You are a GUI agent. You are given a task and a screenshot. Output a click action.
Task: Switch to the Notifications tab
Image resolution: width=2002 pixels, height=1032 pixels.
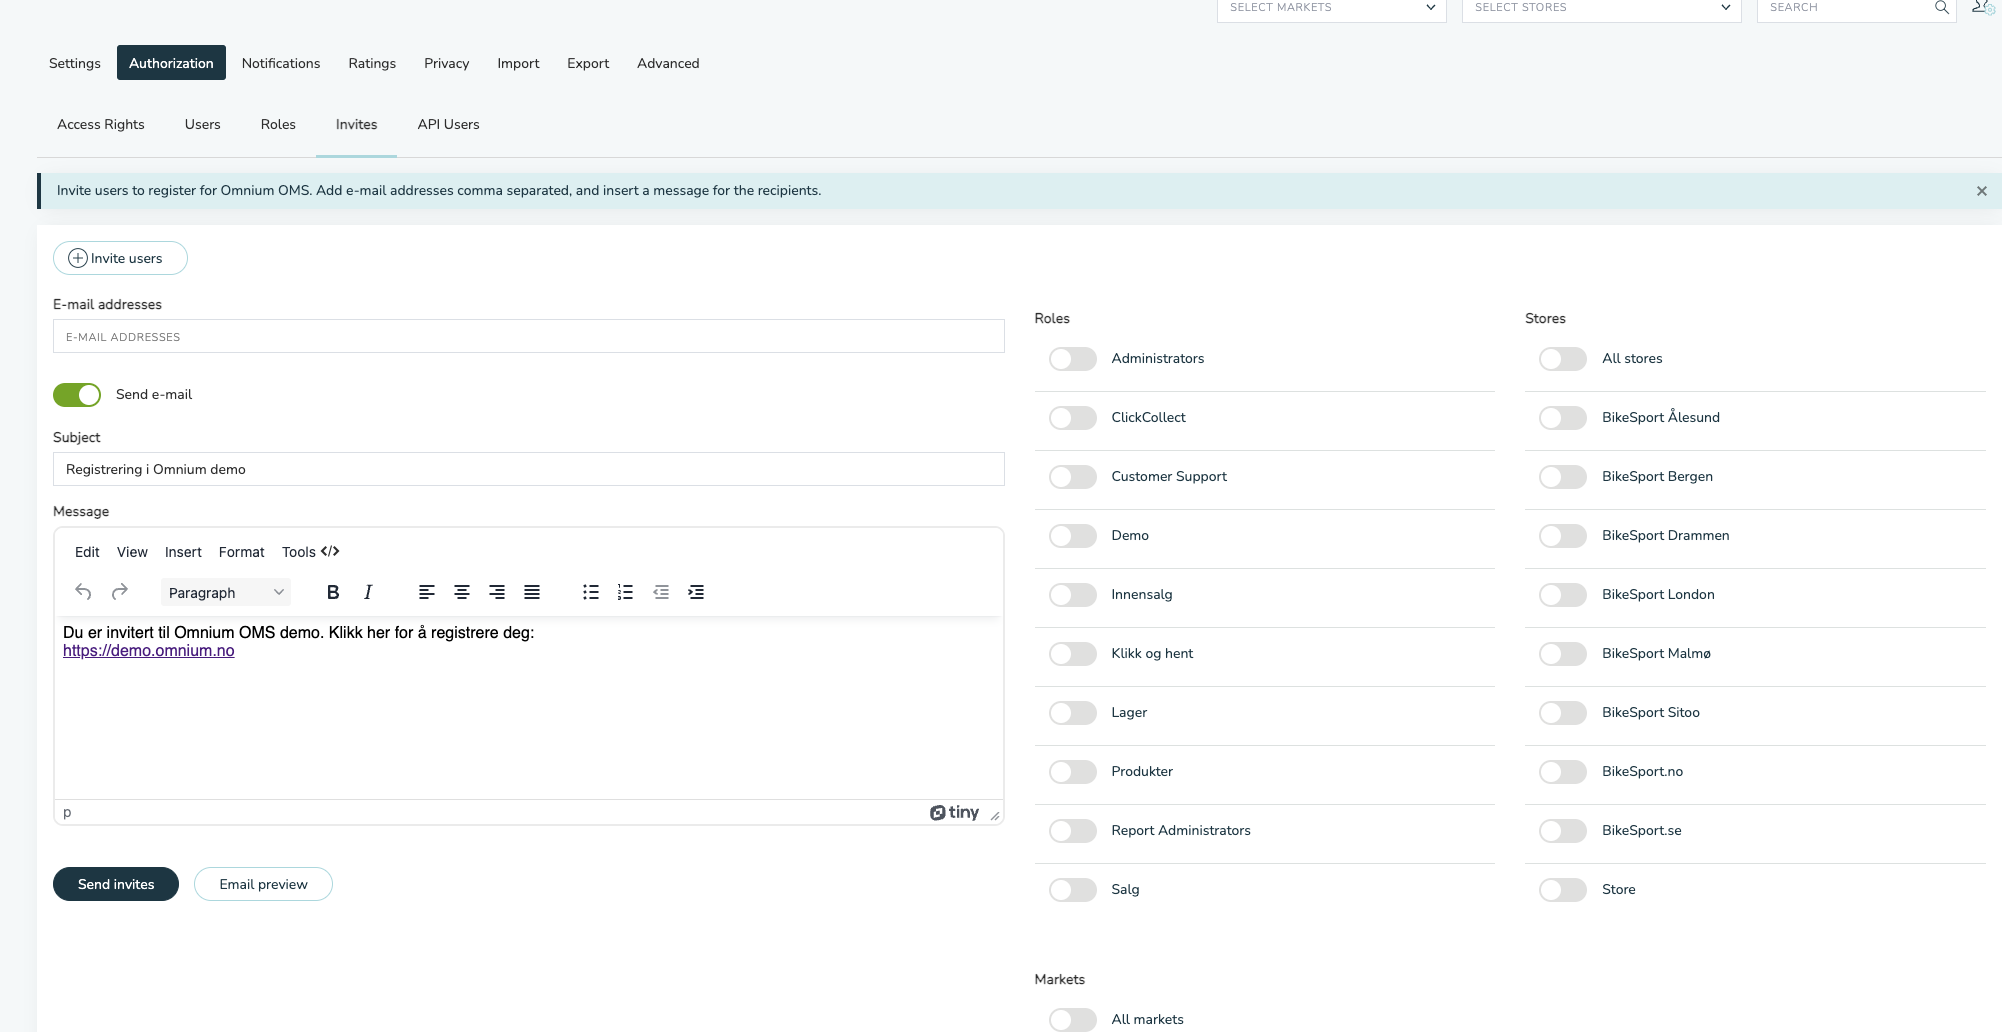[281, 63]
